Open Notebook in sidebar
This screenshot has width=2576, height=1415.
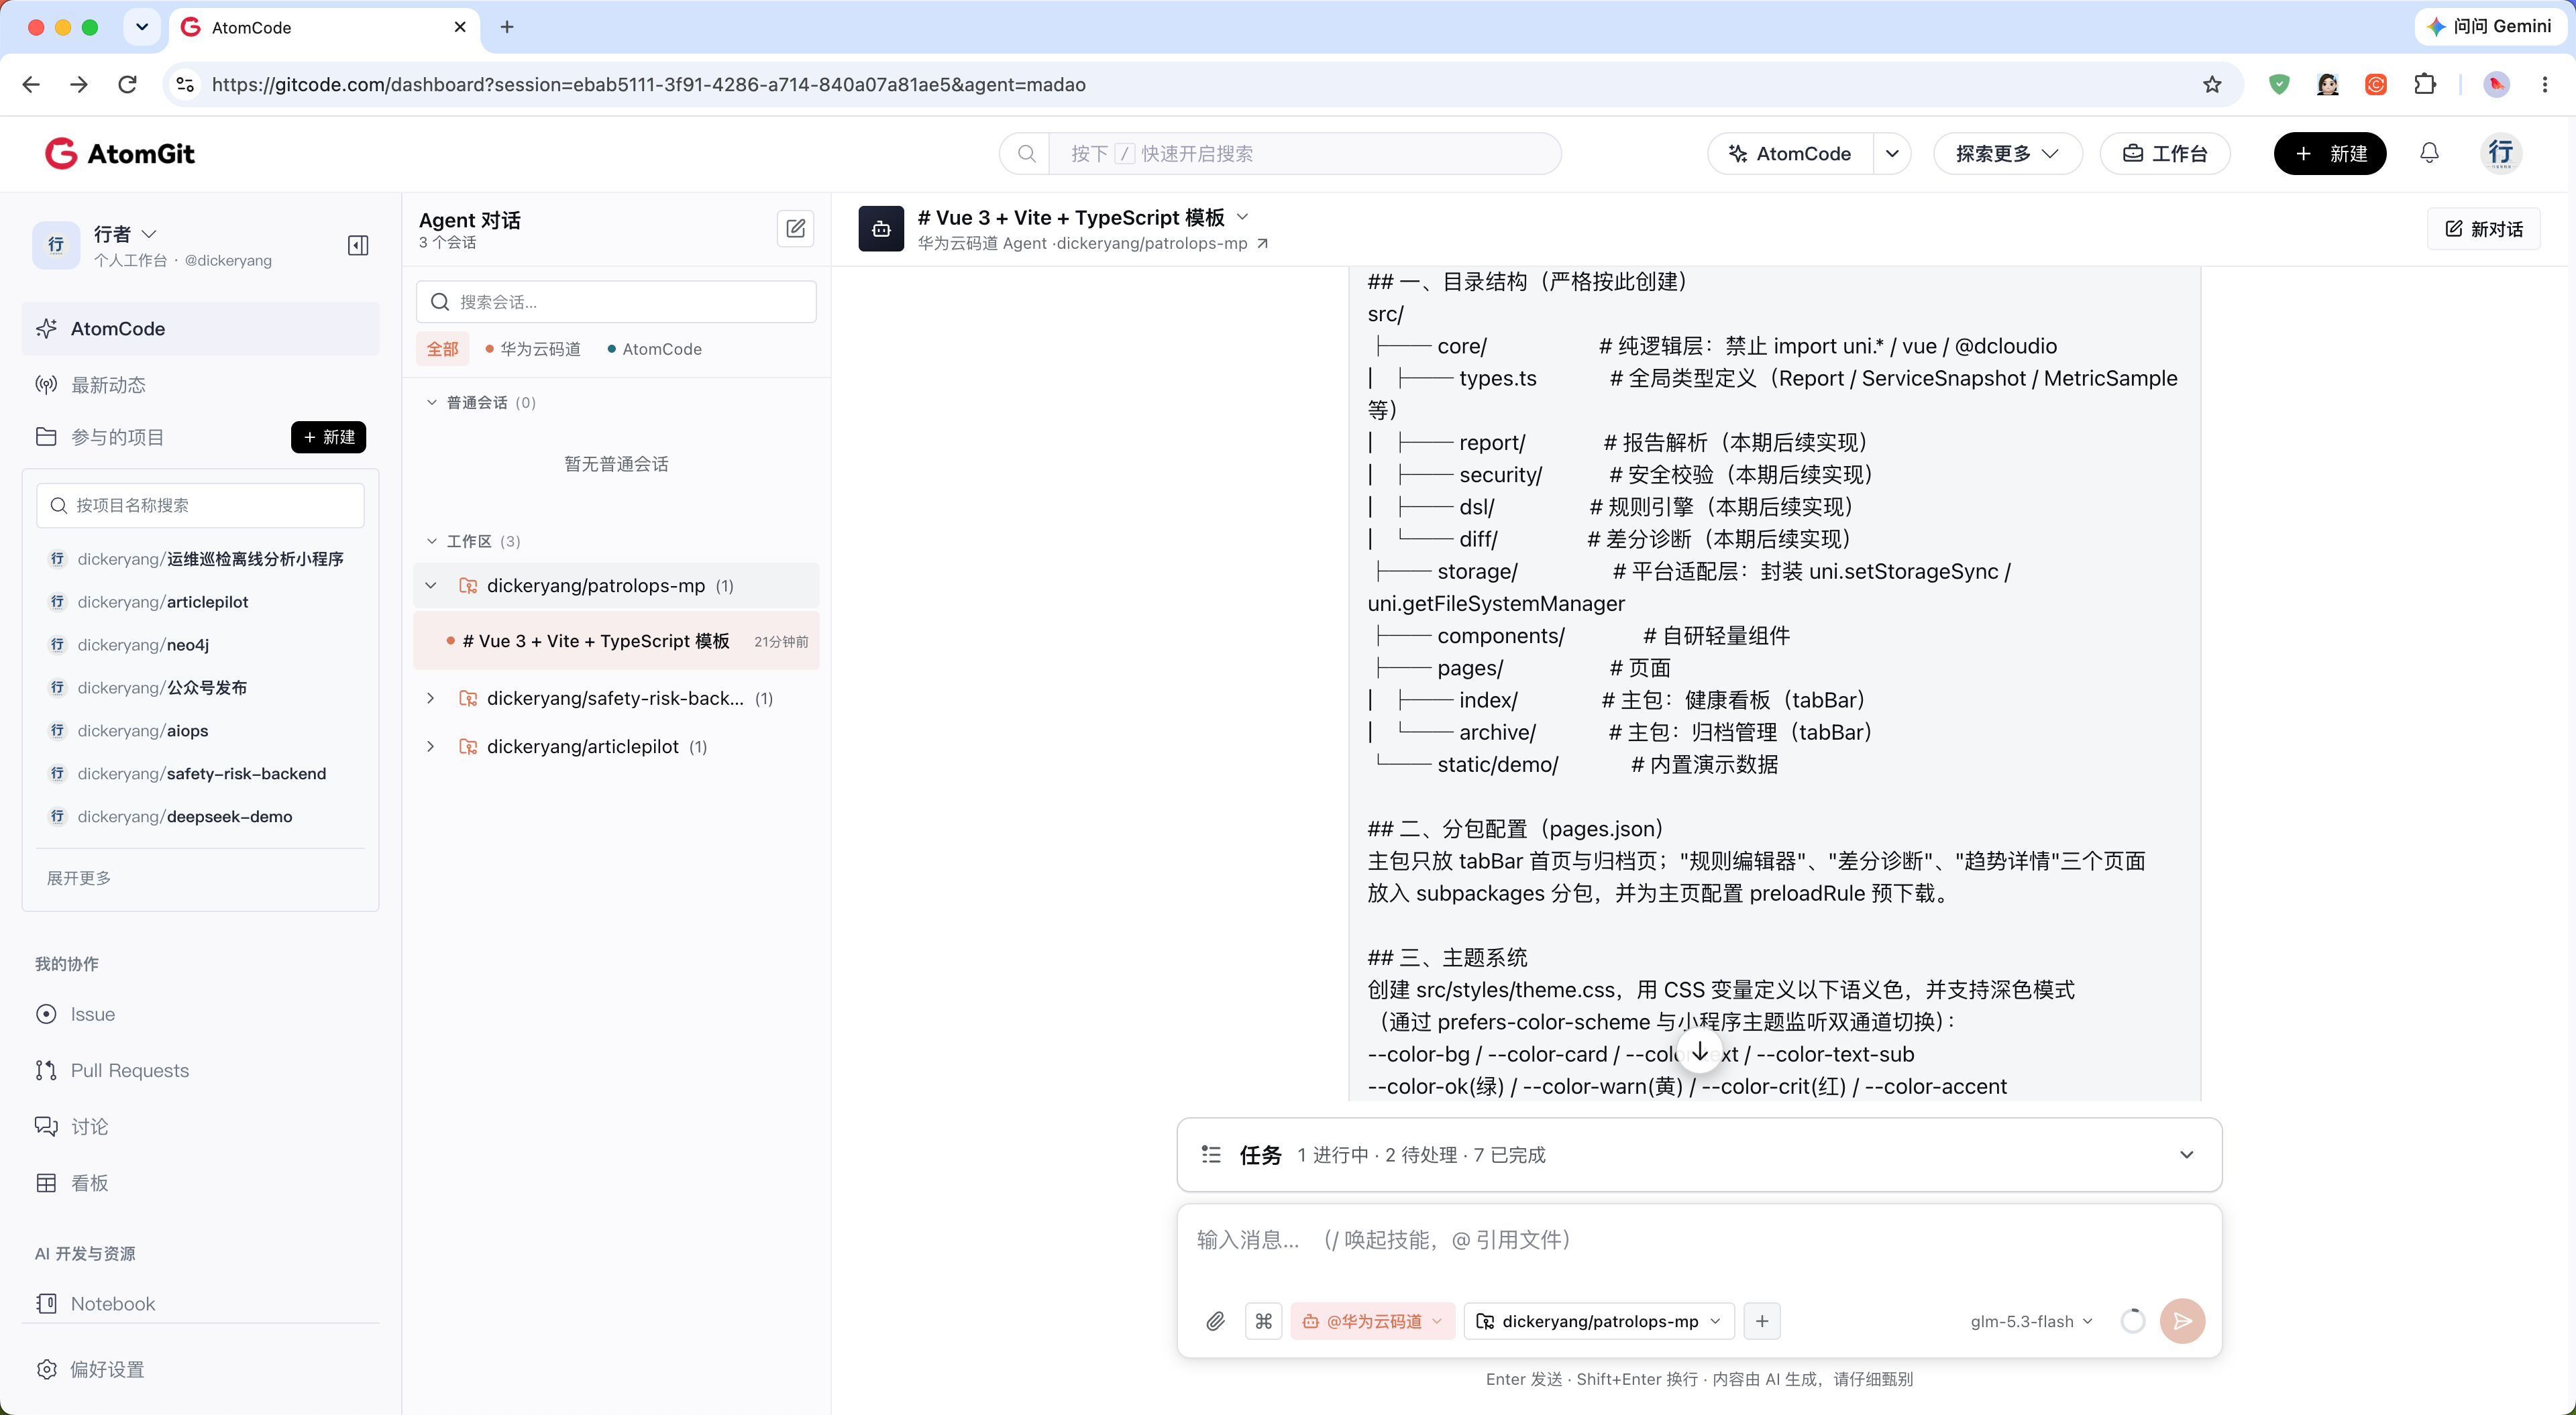(x=112, y=1304)
